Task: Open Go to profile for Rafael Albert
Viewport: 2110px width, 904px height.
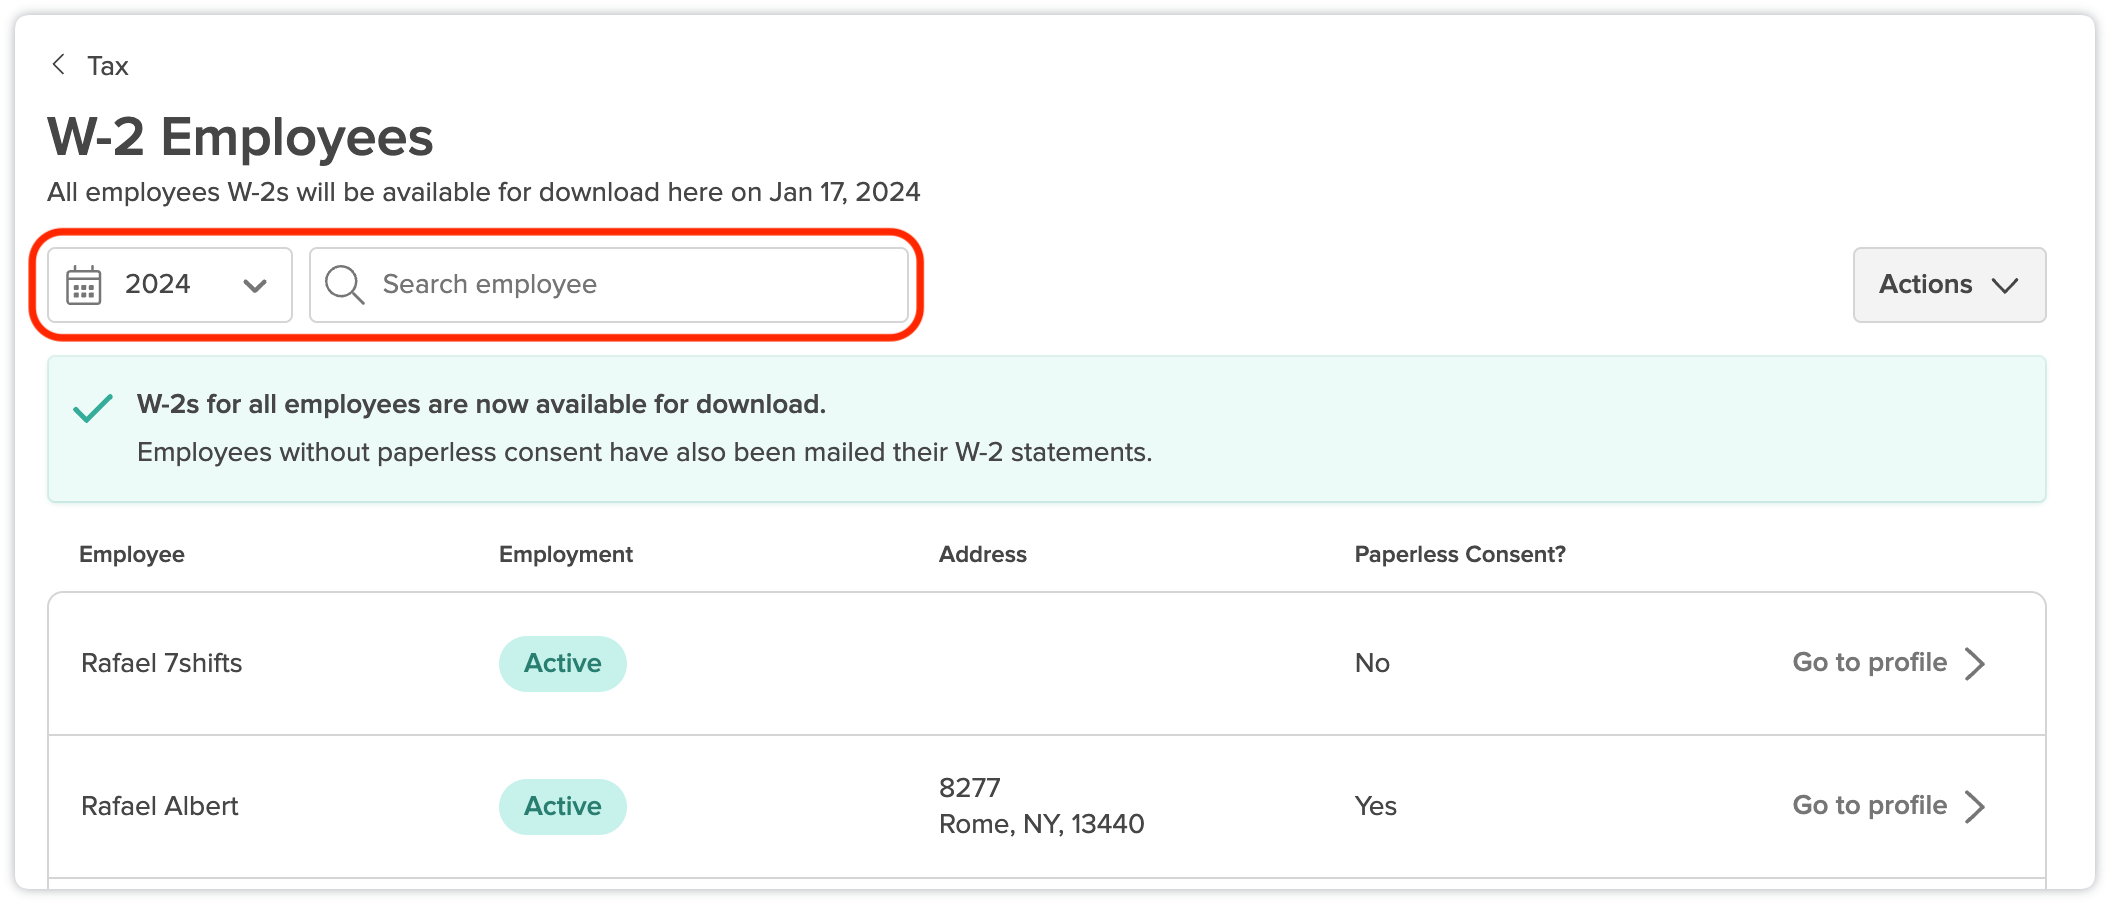Action: (1888, 806)
